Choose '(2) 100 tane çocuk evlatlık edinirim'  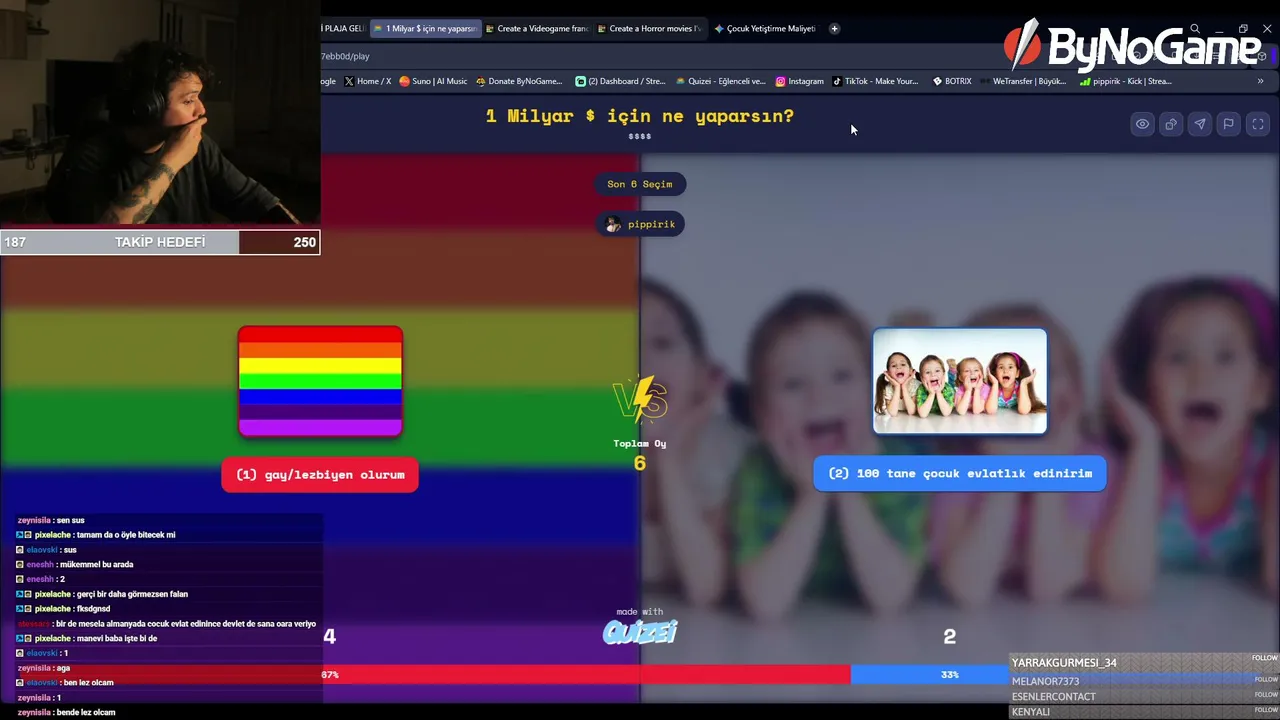[x=960, y=474]
